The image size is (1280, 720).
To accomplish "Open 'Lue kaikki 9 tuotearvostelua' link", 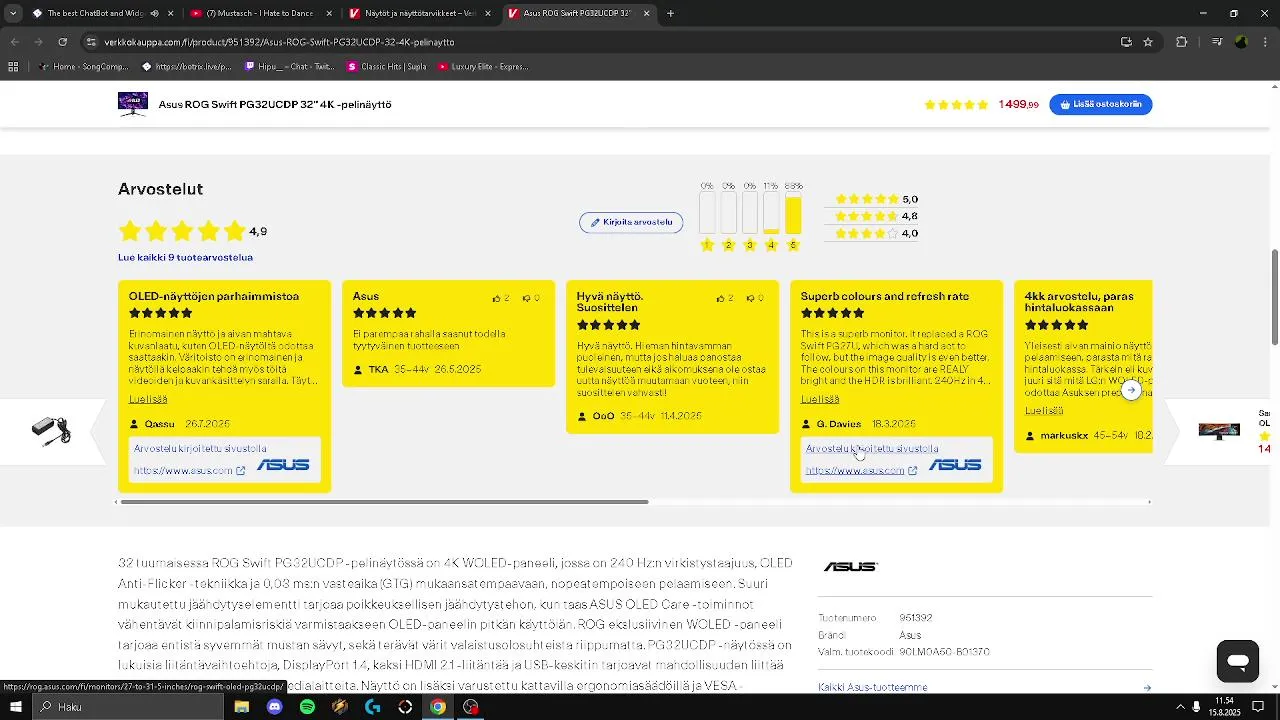I will [x=185, y=257].
